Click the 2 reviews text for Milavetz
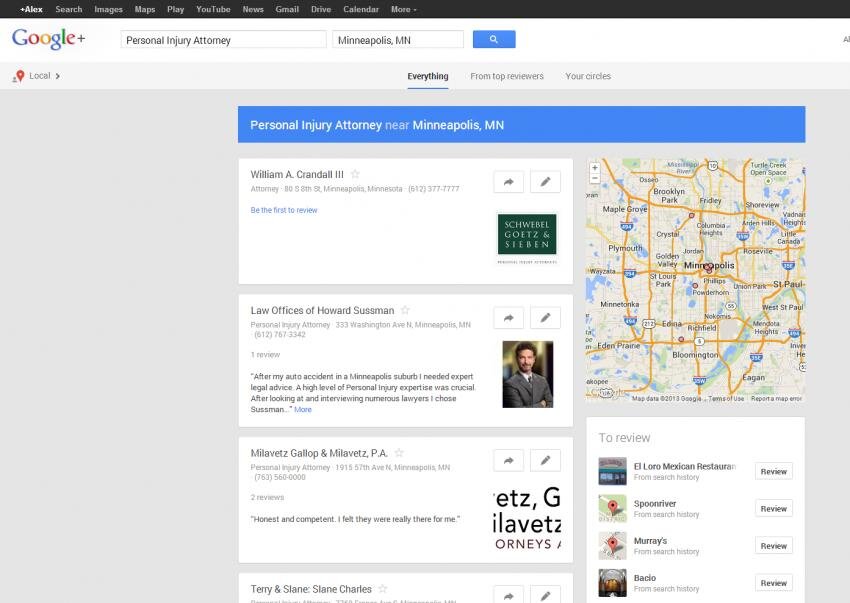 pos(267,497)
